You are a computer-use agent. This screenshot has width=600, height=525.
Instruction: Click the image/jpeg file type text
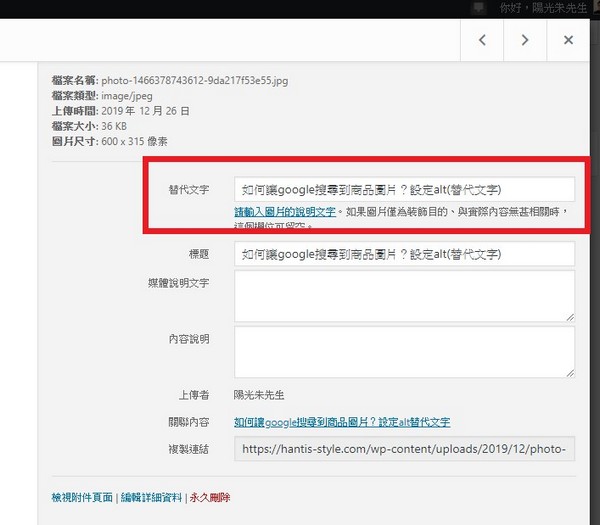[x=127, y=96]
